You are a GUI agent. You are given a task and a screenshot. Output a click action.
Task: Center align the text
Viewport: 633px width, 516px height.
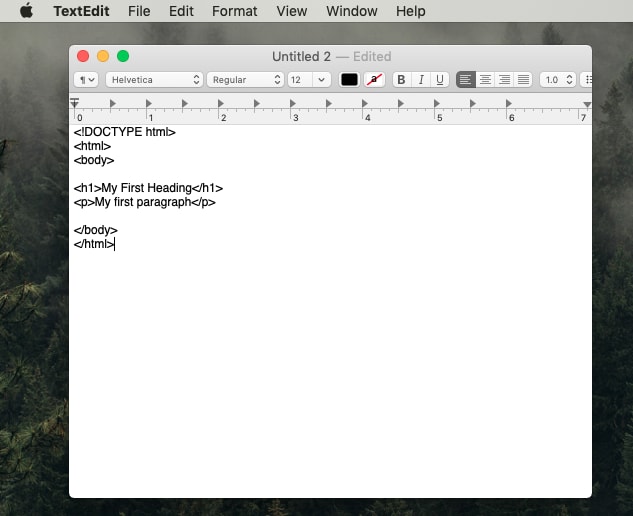coord(485,80)
